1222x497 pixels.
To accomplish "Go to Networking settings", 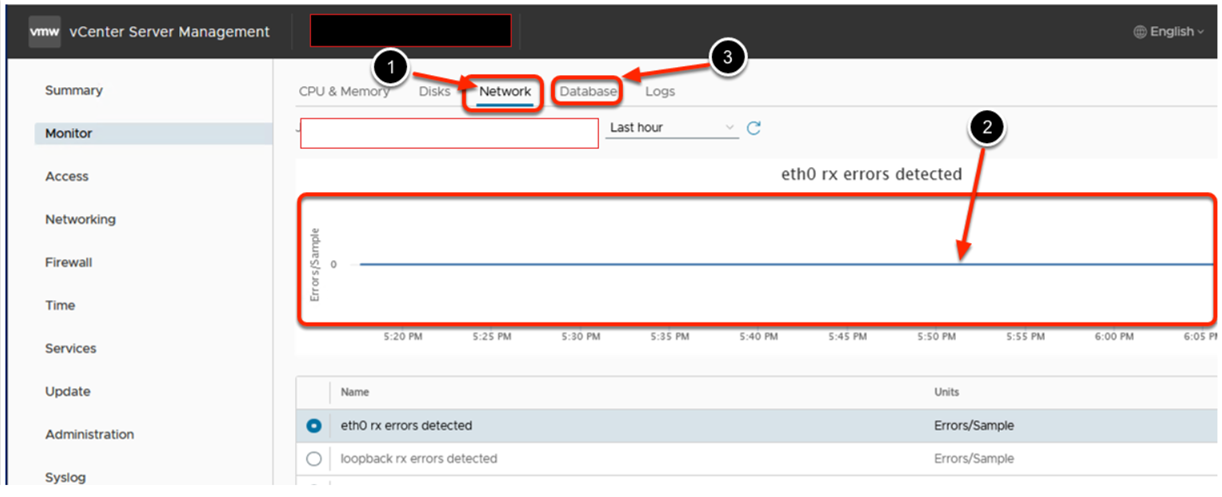I will point(80,220).
